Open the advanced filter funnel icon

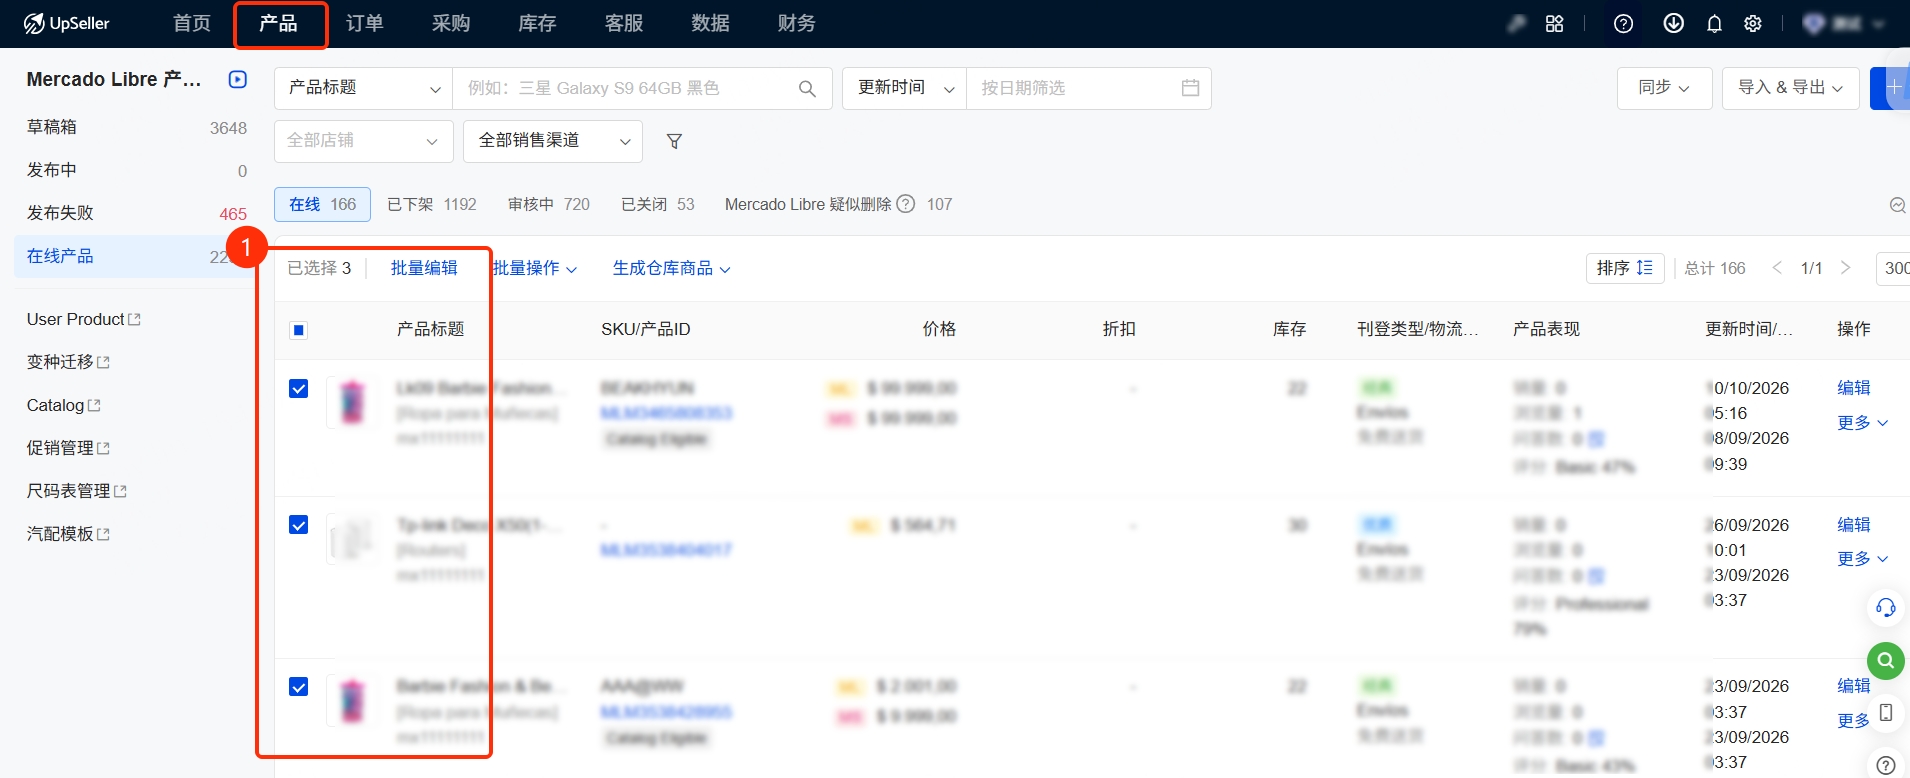coord(674,141)
